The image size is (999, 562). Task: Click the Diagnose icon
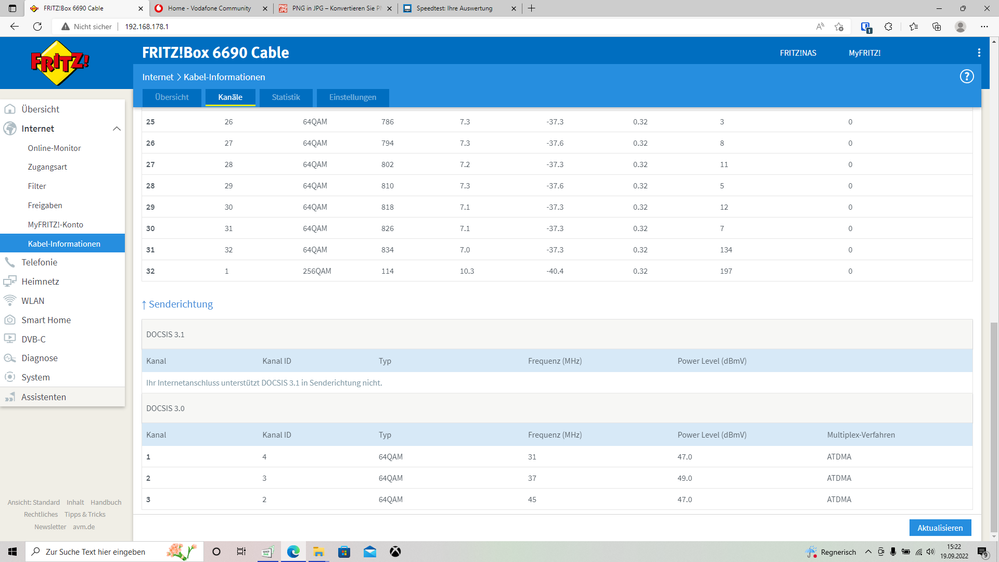[10, 358]
